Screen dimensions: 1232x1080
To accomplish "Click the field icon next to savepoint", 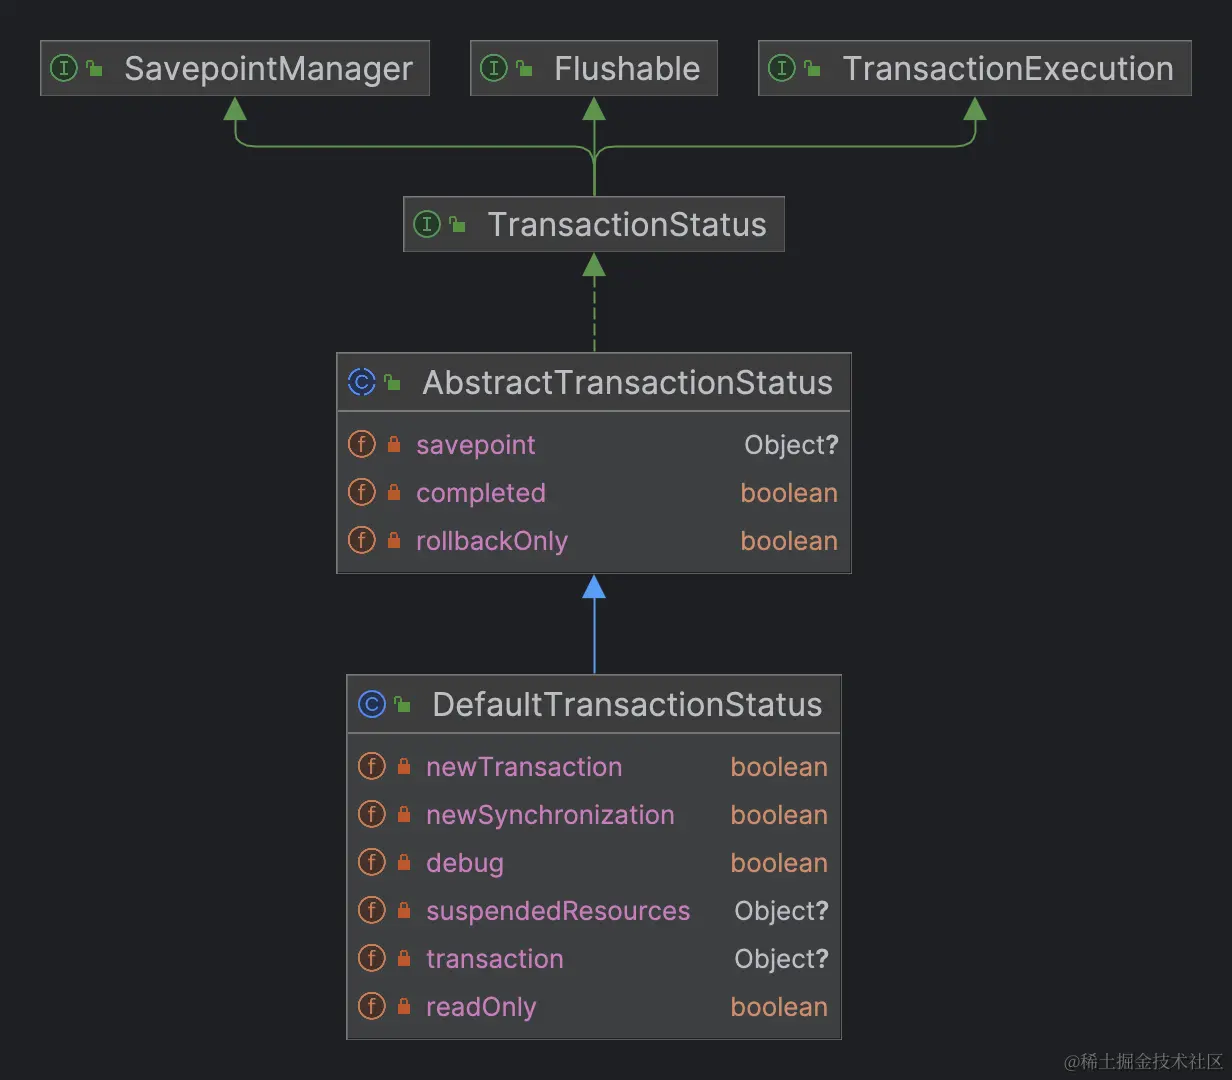I will 362,444.
